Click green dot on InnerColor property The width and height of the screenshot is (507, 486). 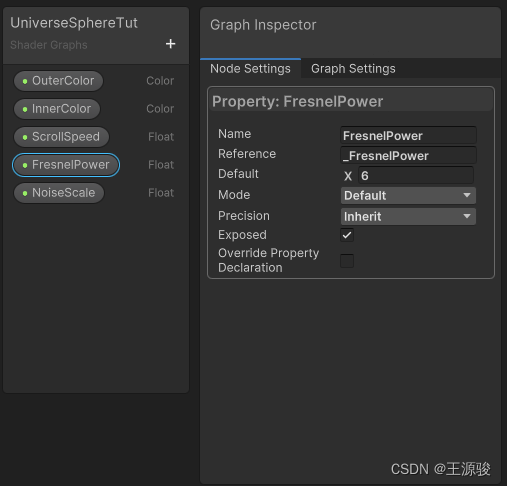coord(25,109)
